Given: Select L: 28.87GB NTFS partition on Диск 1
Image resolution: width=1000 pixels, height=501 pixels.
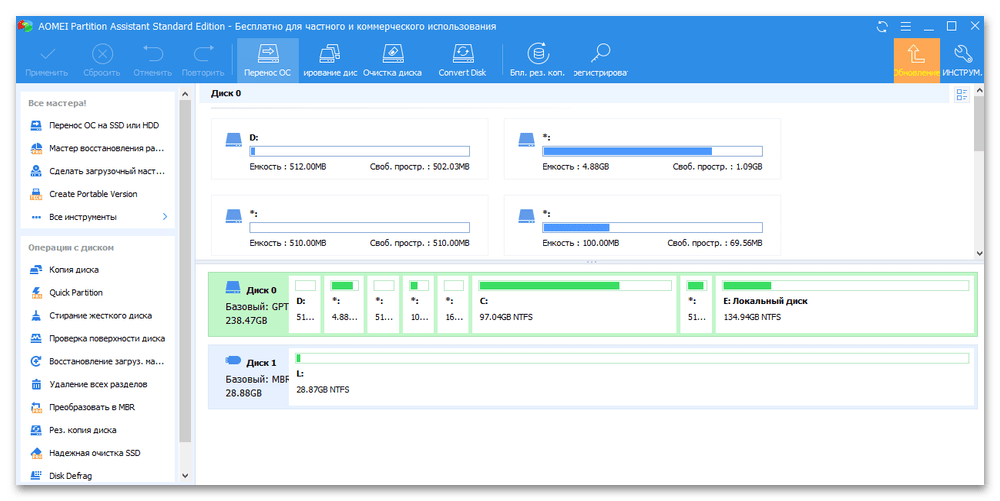Looking at the screenshot, I should tap(632, 377).
